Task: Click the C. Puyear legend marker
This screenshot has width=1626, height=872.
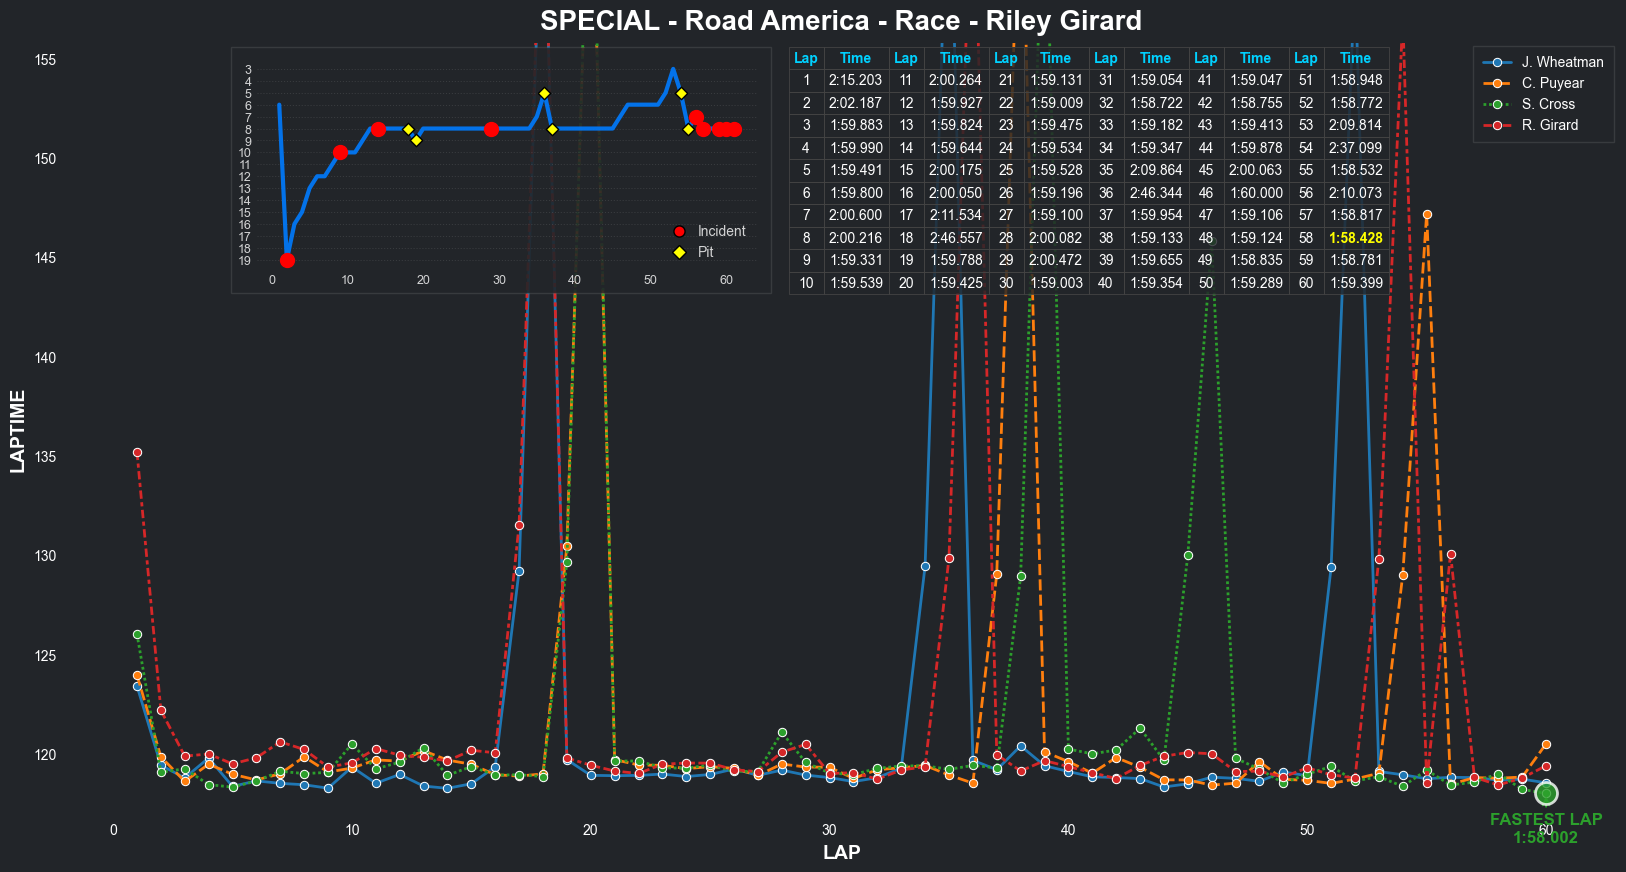Action: [x=1497, y=83]
